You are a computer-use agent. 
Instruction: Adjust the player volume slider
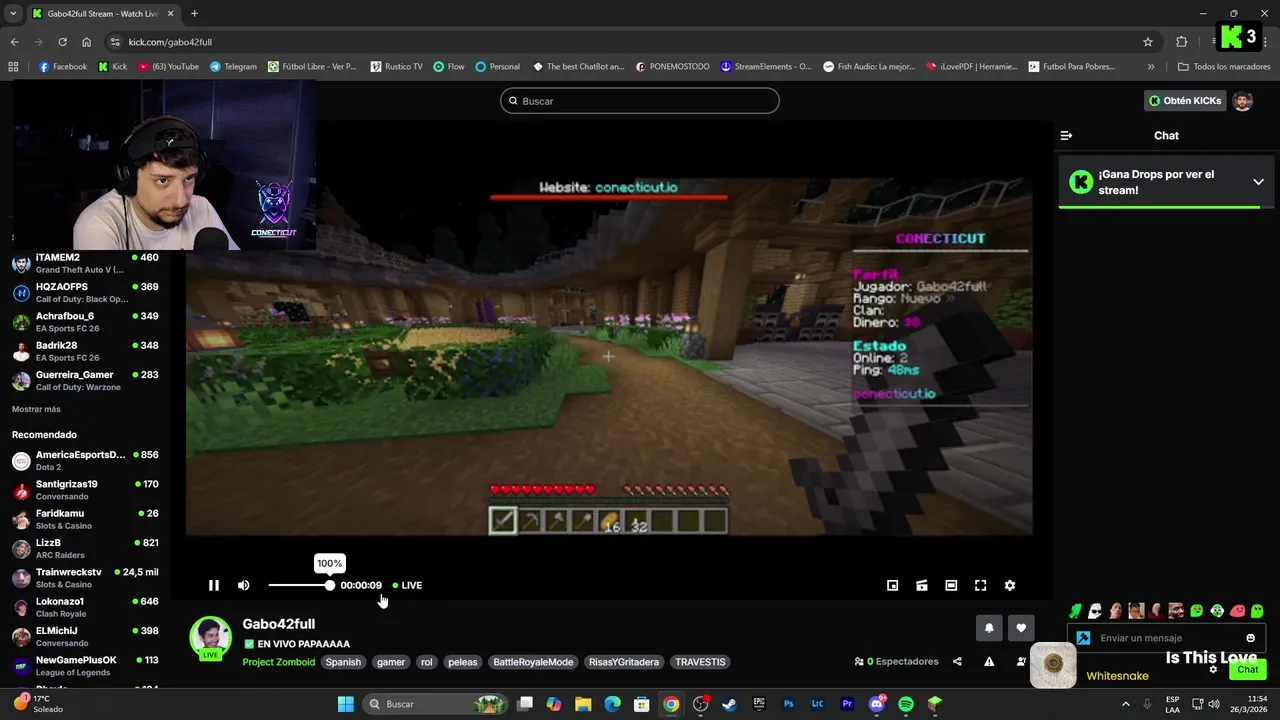tap(301, 585)
